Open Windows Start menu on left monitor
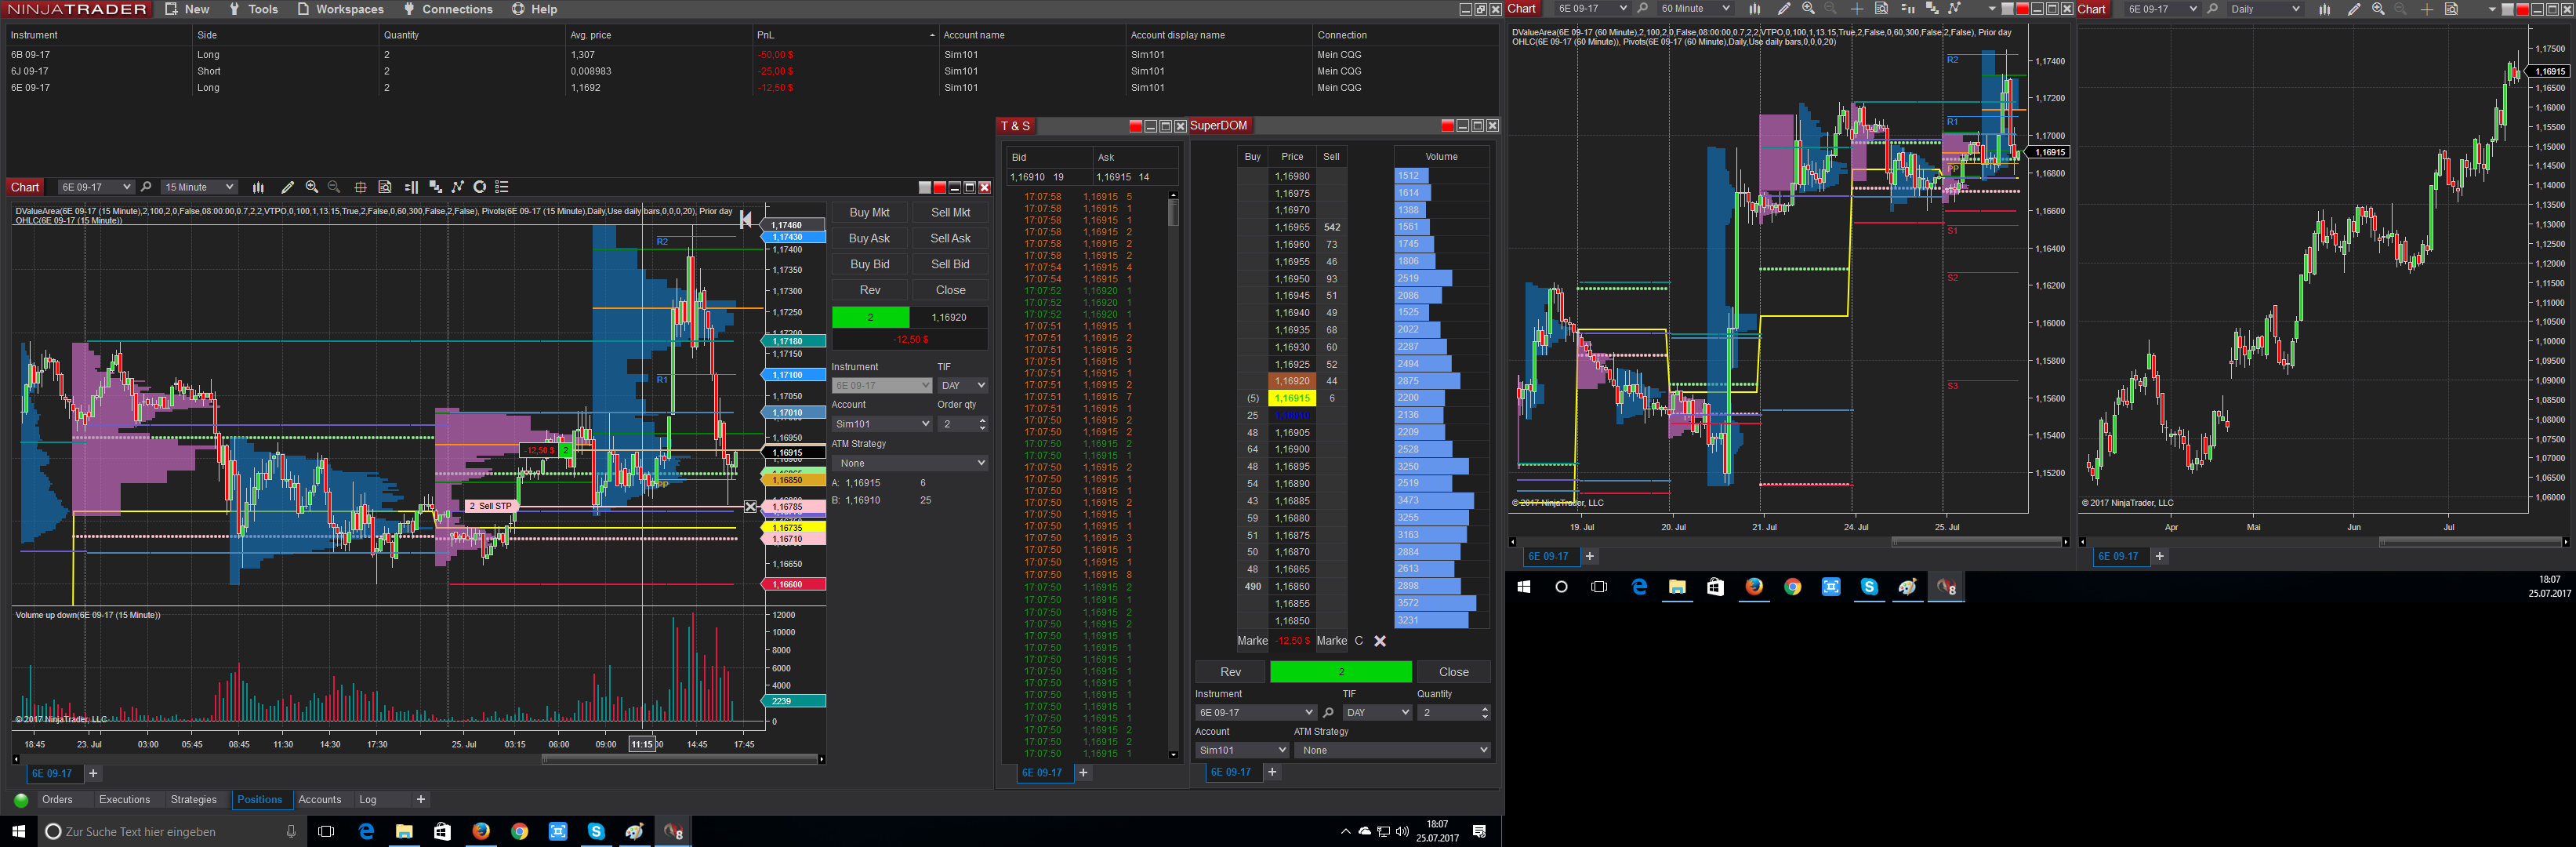2576x847 pixels. pyautogui.click(x=18, y=831)
